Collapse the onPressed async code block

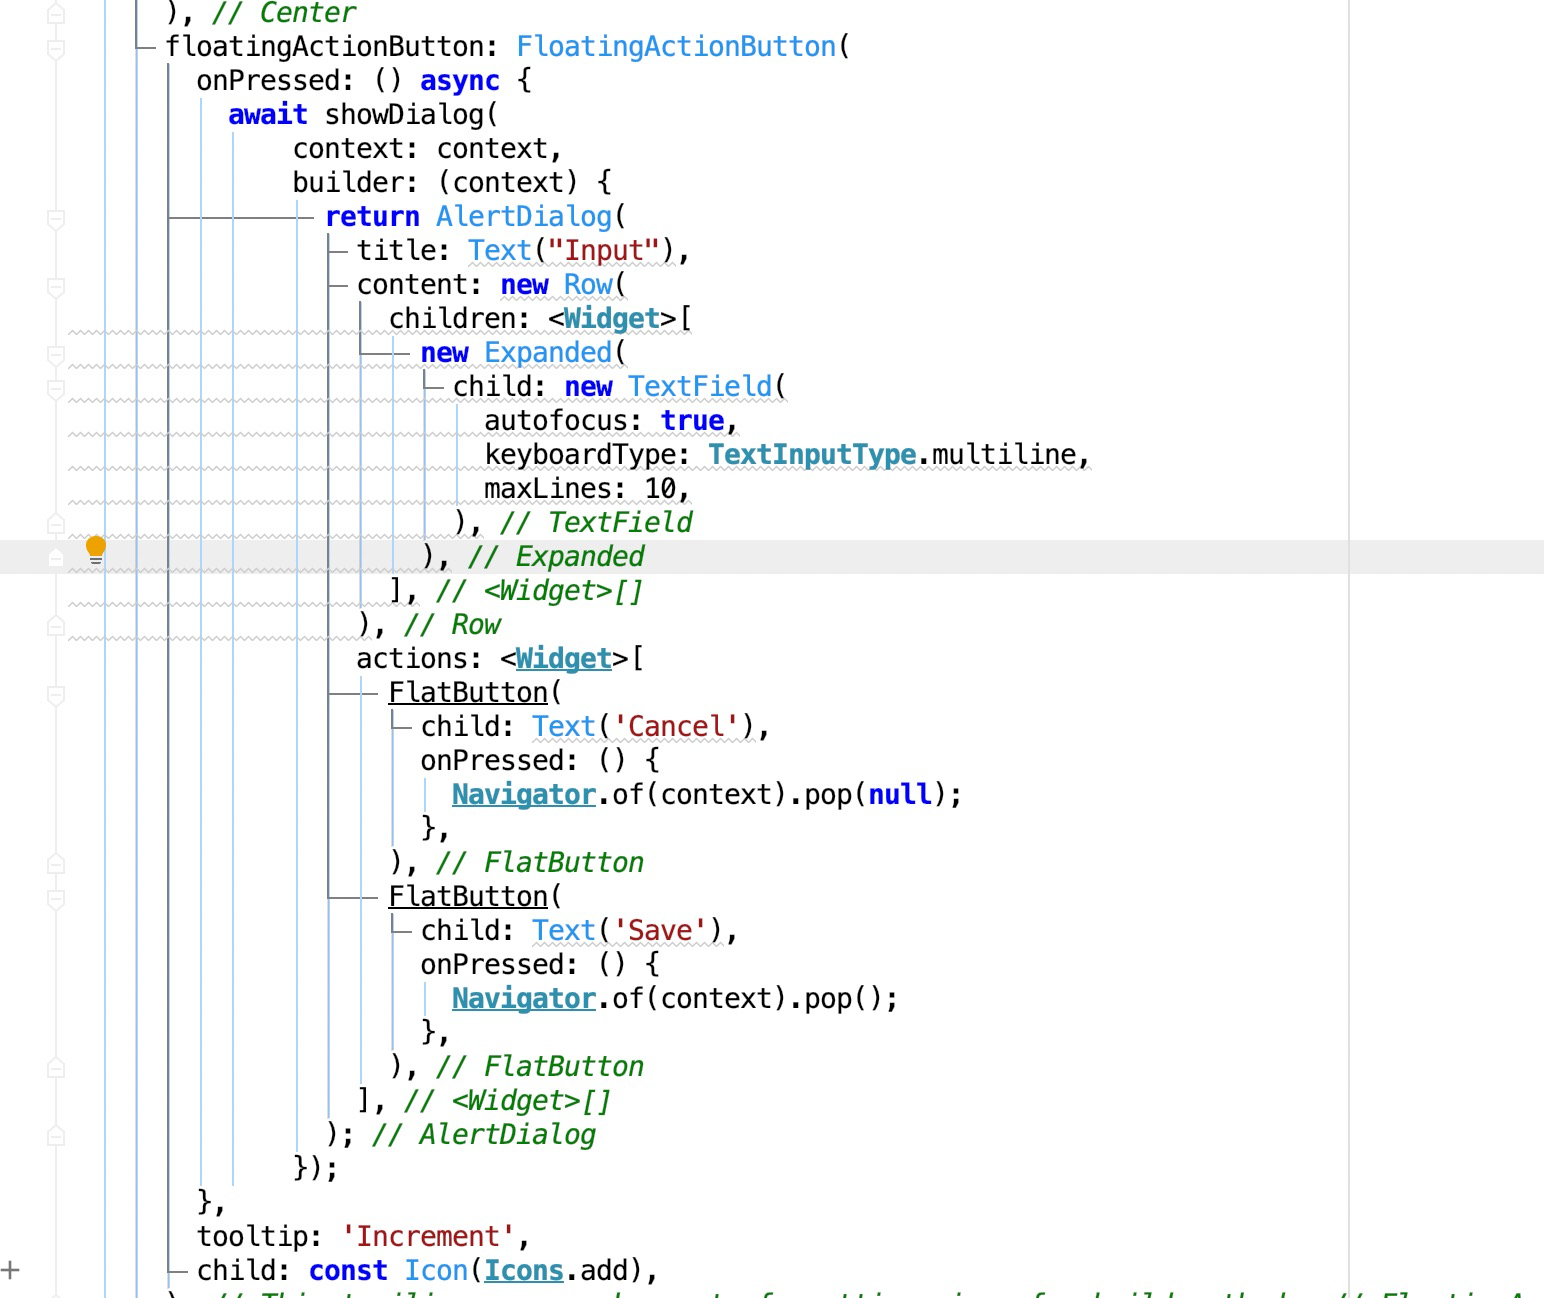(x=55, y=80)
